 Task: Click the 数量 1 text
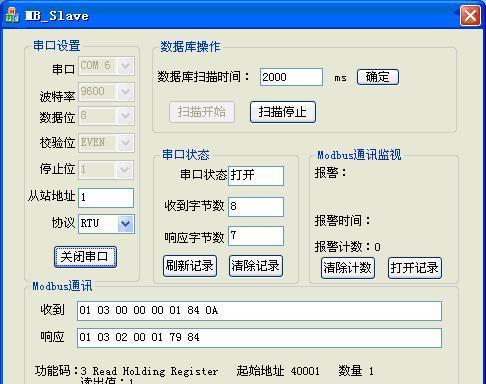[x=356, y=371]
